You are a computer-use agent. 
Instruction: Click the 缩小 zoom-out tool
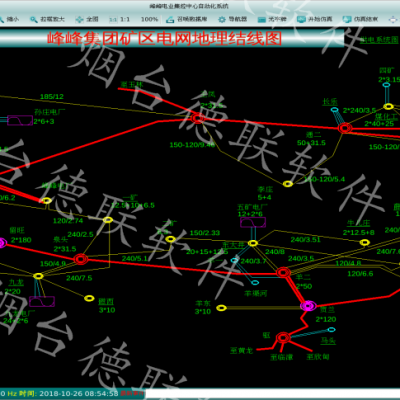(x=9, y=19)
